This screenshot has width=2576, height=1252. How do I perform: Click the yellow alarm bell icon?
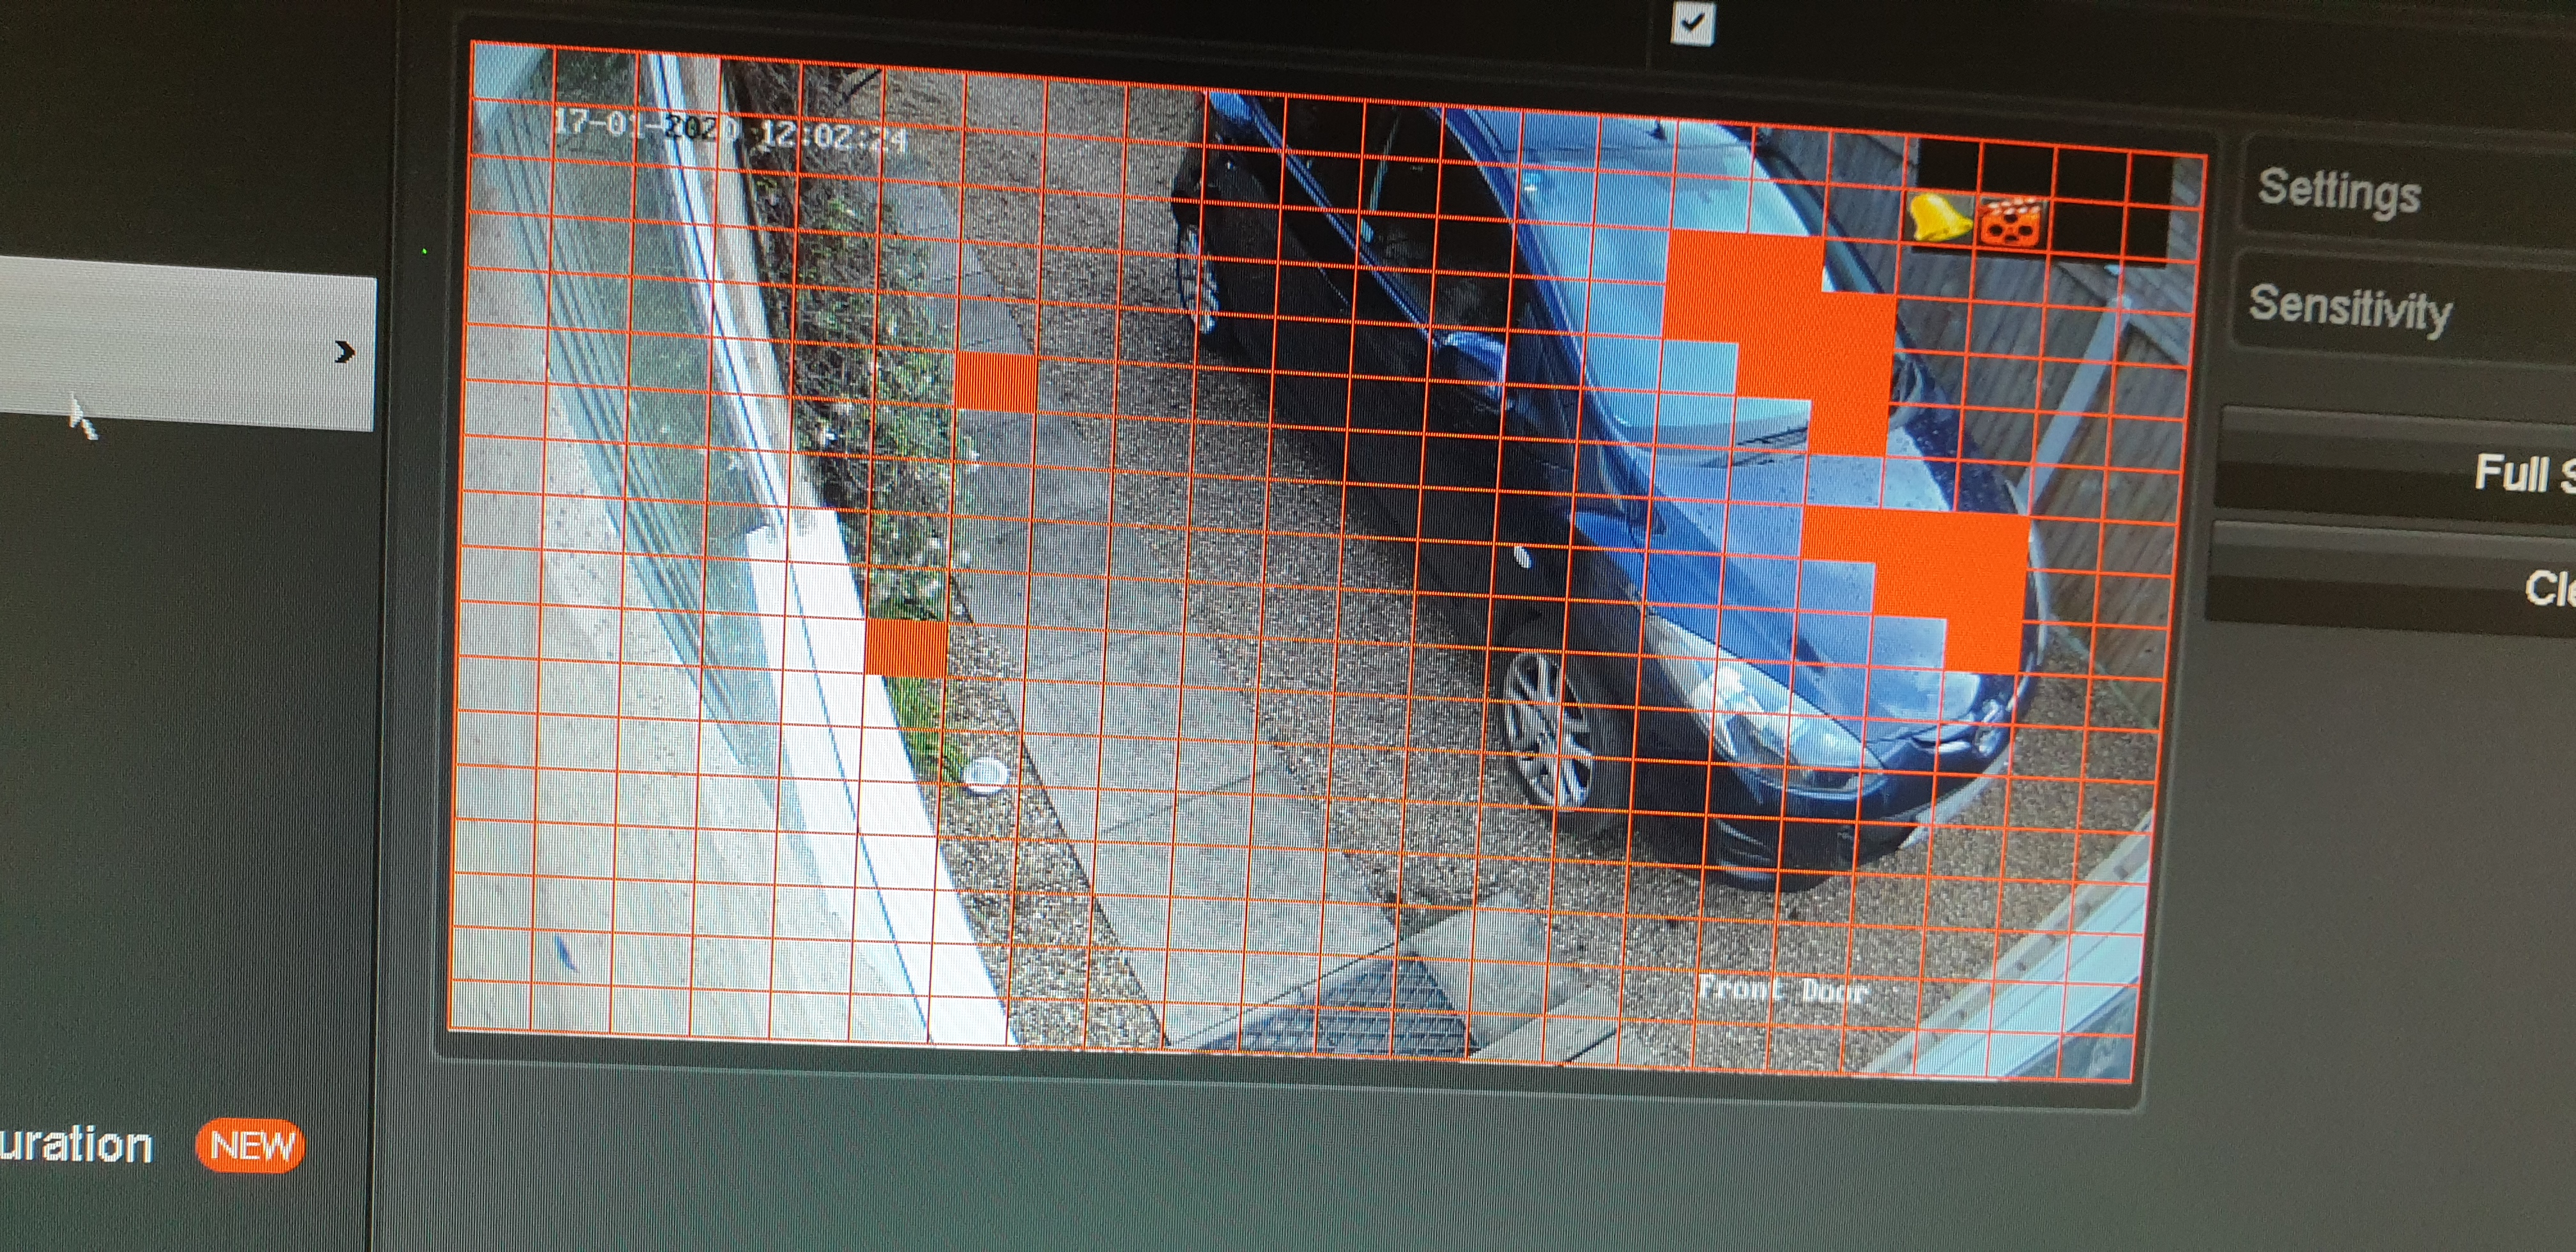tap(1937, 217)
